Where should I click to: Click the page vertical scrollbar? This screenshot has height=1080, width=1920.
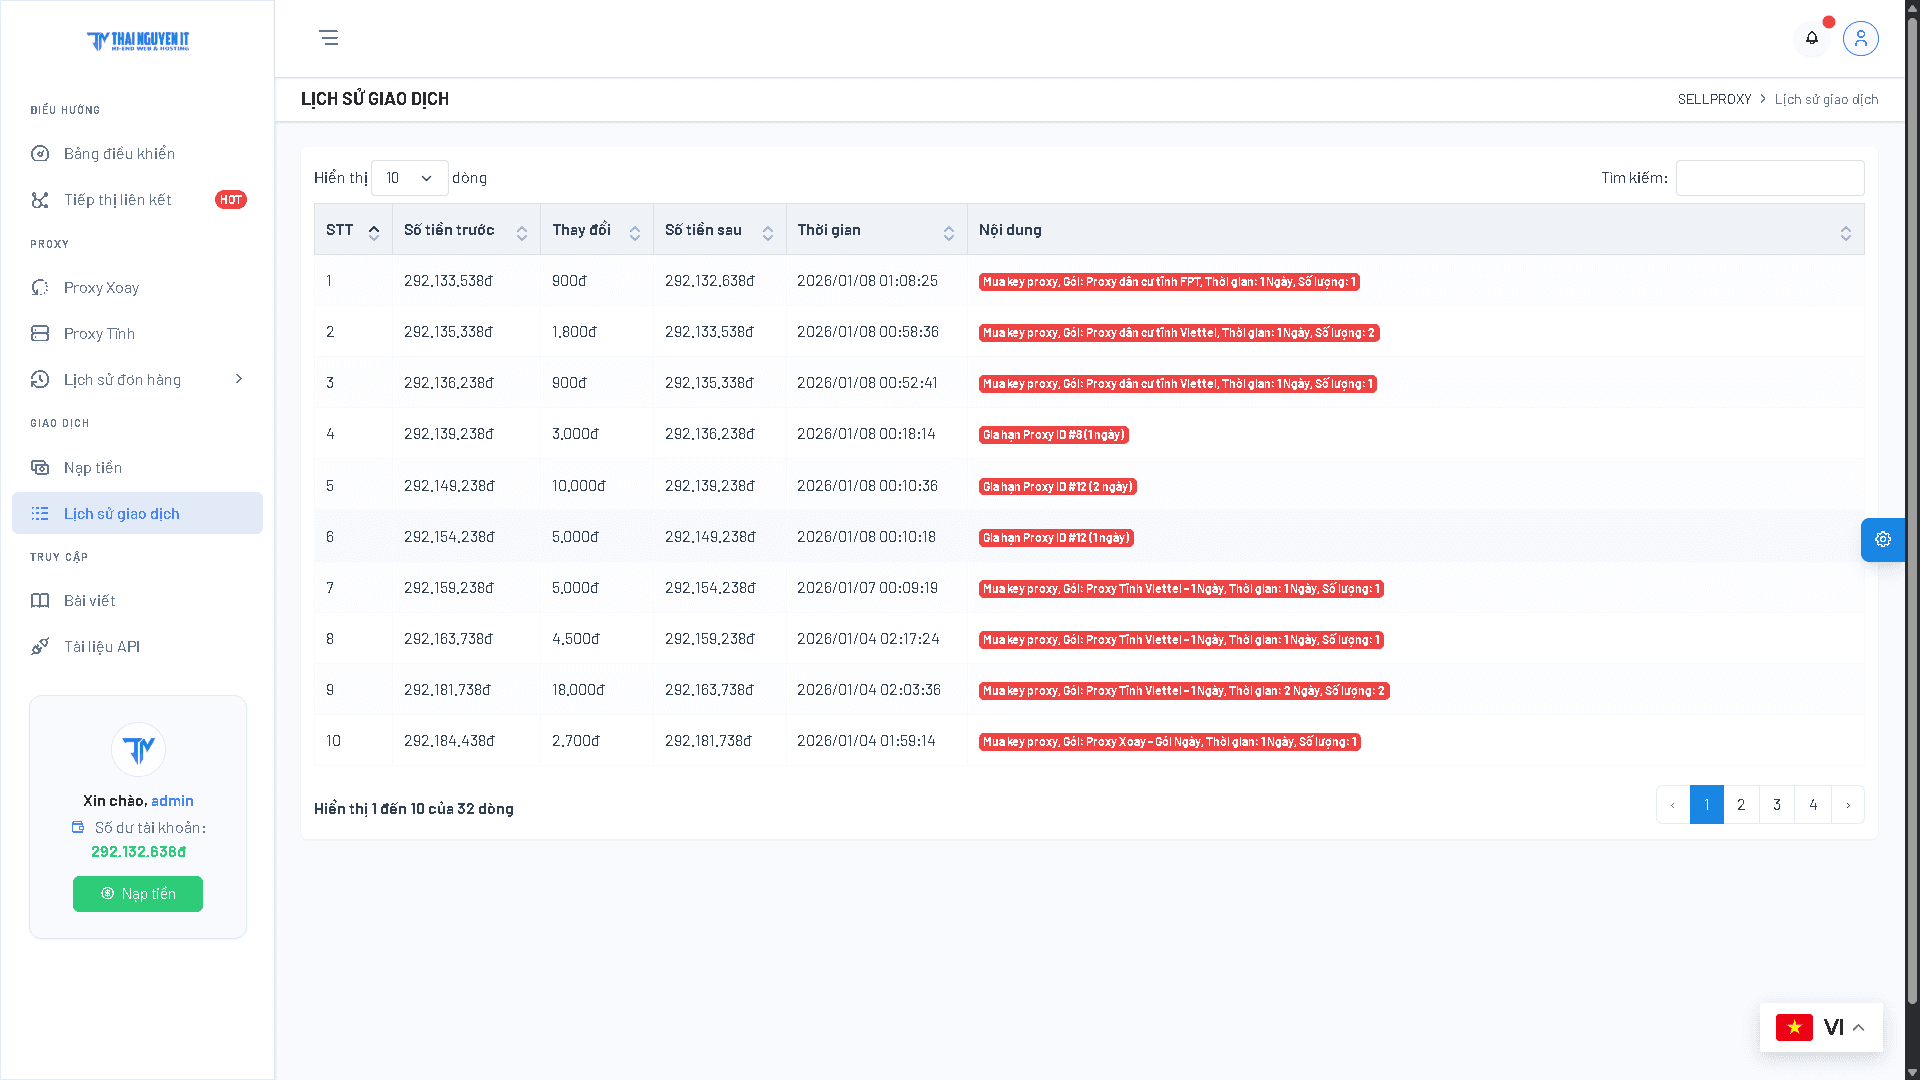(x=1912, y=510)
